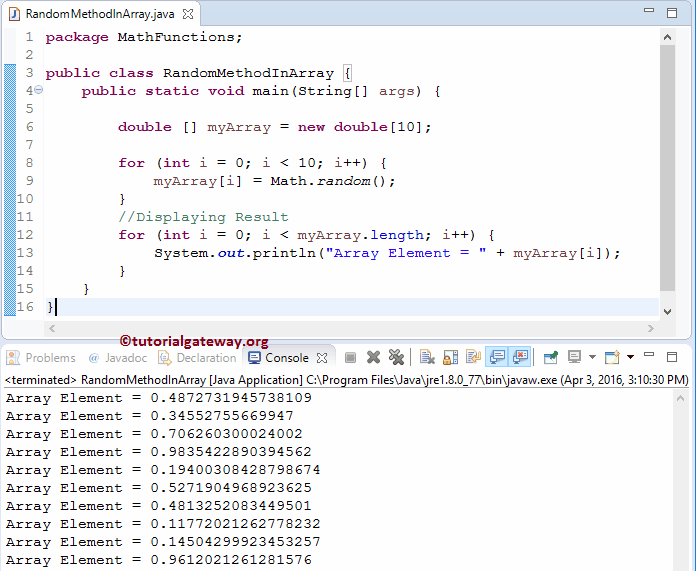Screen dimensions: 696x571
Task: Collapse the main method fold marker
Action: coord(38,91)
